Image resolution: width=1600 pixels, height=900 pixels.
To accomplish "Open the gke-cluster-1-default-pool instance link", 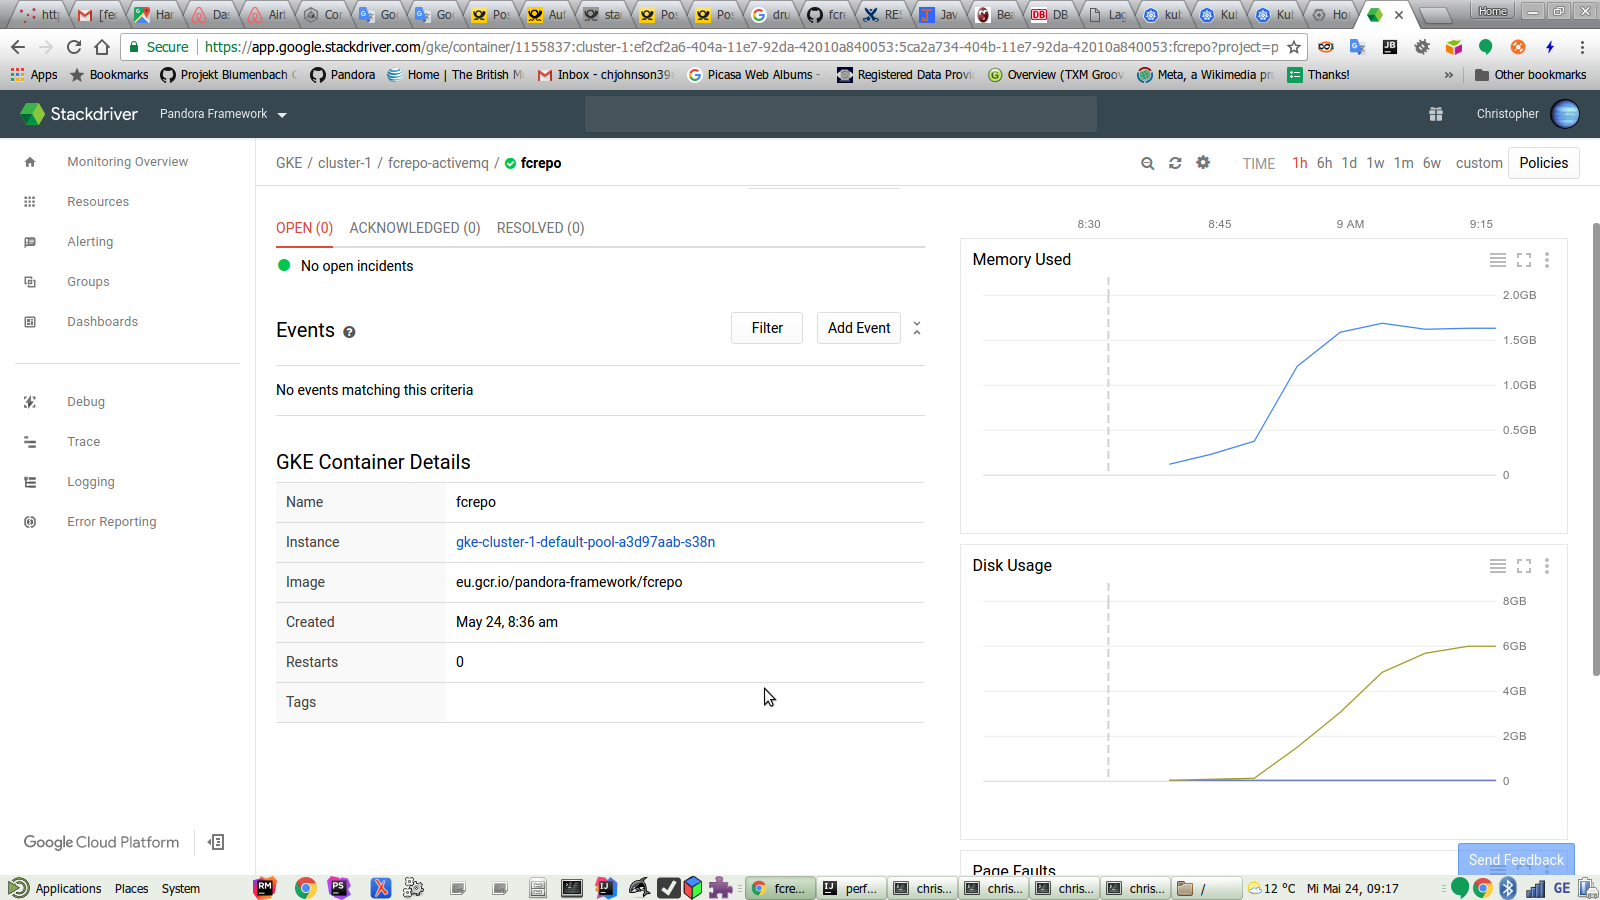I will (x=585, y=542).
